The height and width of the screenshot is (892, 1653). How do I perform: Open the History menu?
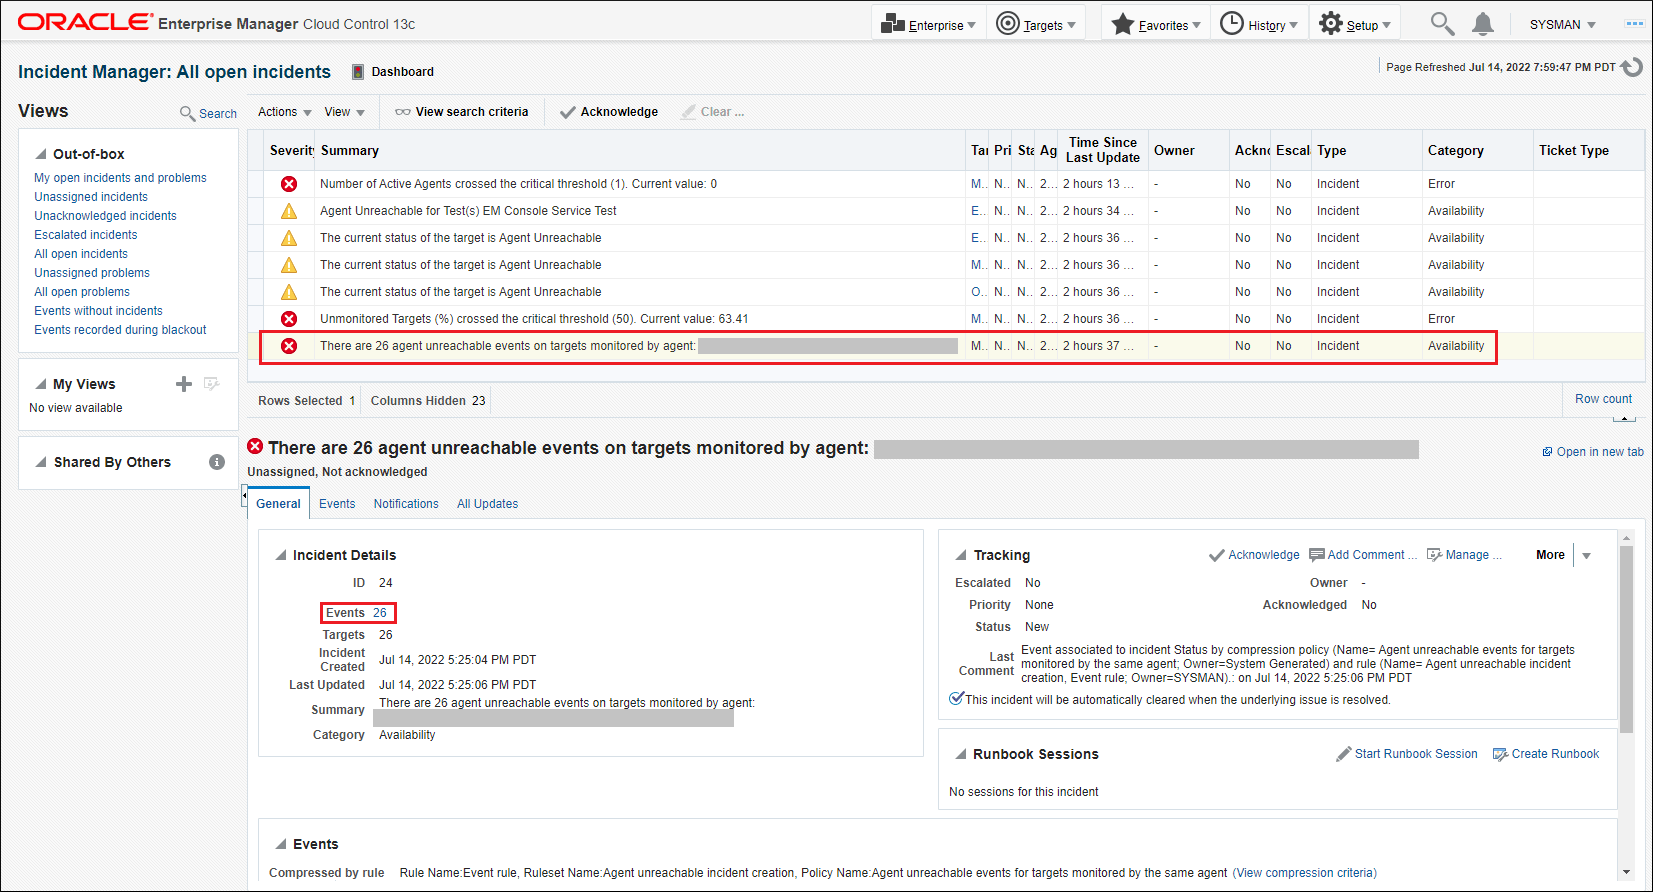[x=1259, y=24]
